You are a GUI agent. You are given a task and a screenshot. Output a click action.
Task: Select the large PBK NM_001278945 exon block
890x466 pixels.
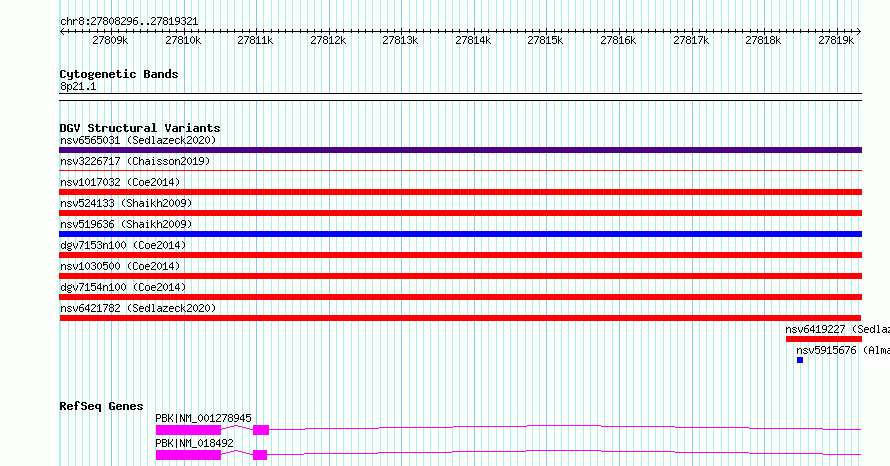pyautogui.click(x=188, y=430)
